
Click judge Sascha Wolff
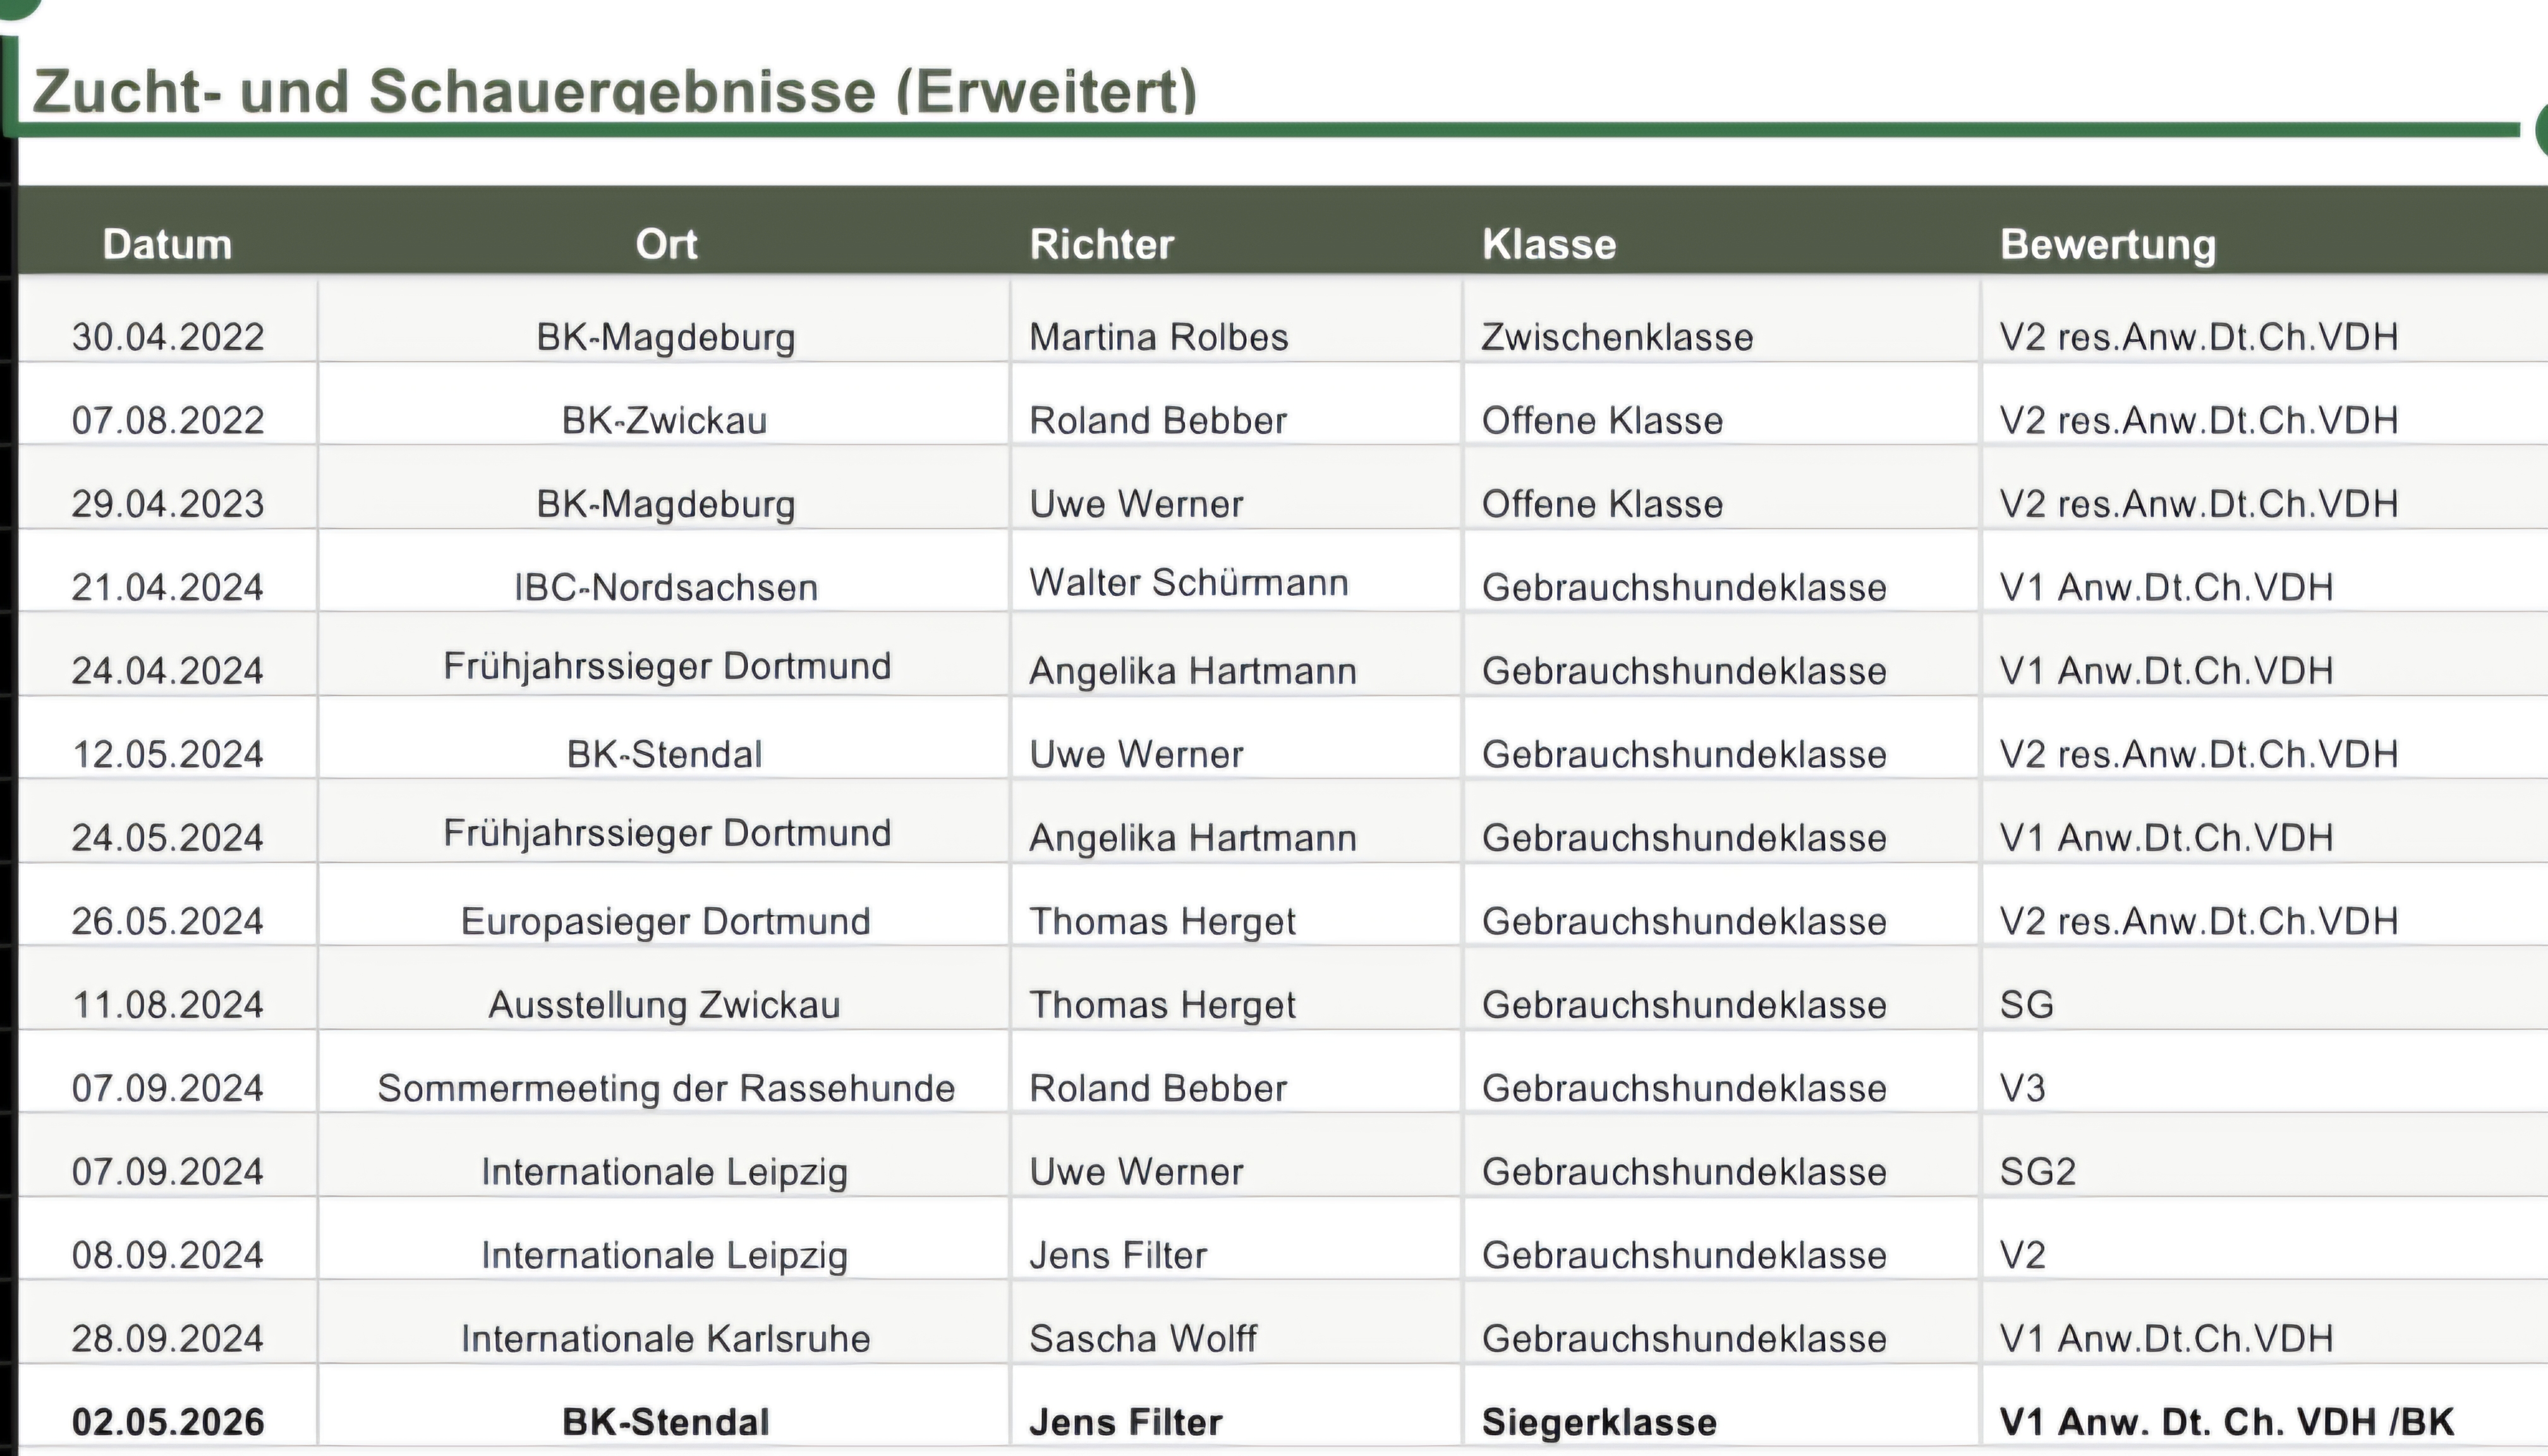coord(1143,1338)
